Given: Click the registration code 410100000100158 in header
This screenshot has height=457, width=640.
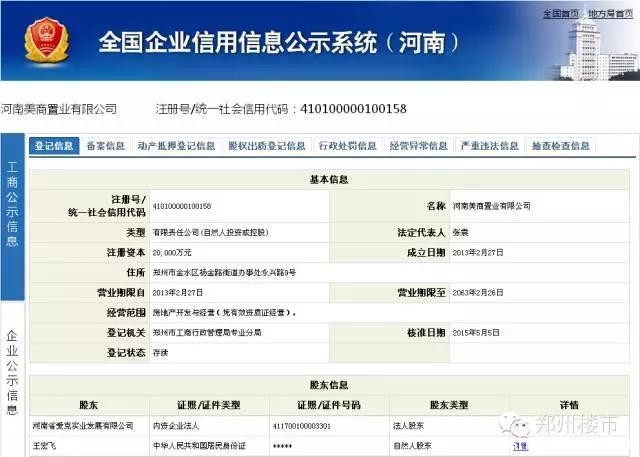Looking at the screenshot, I should [353, 109].
